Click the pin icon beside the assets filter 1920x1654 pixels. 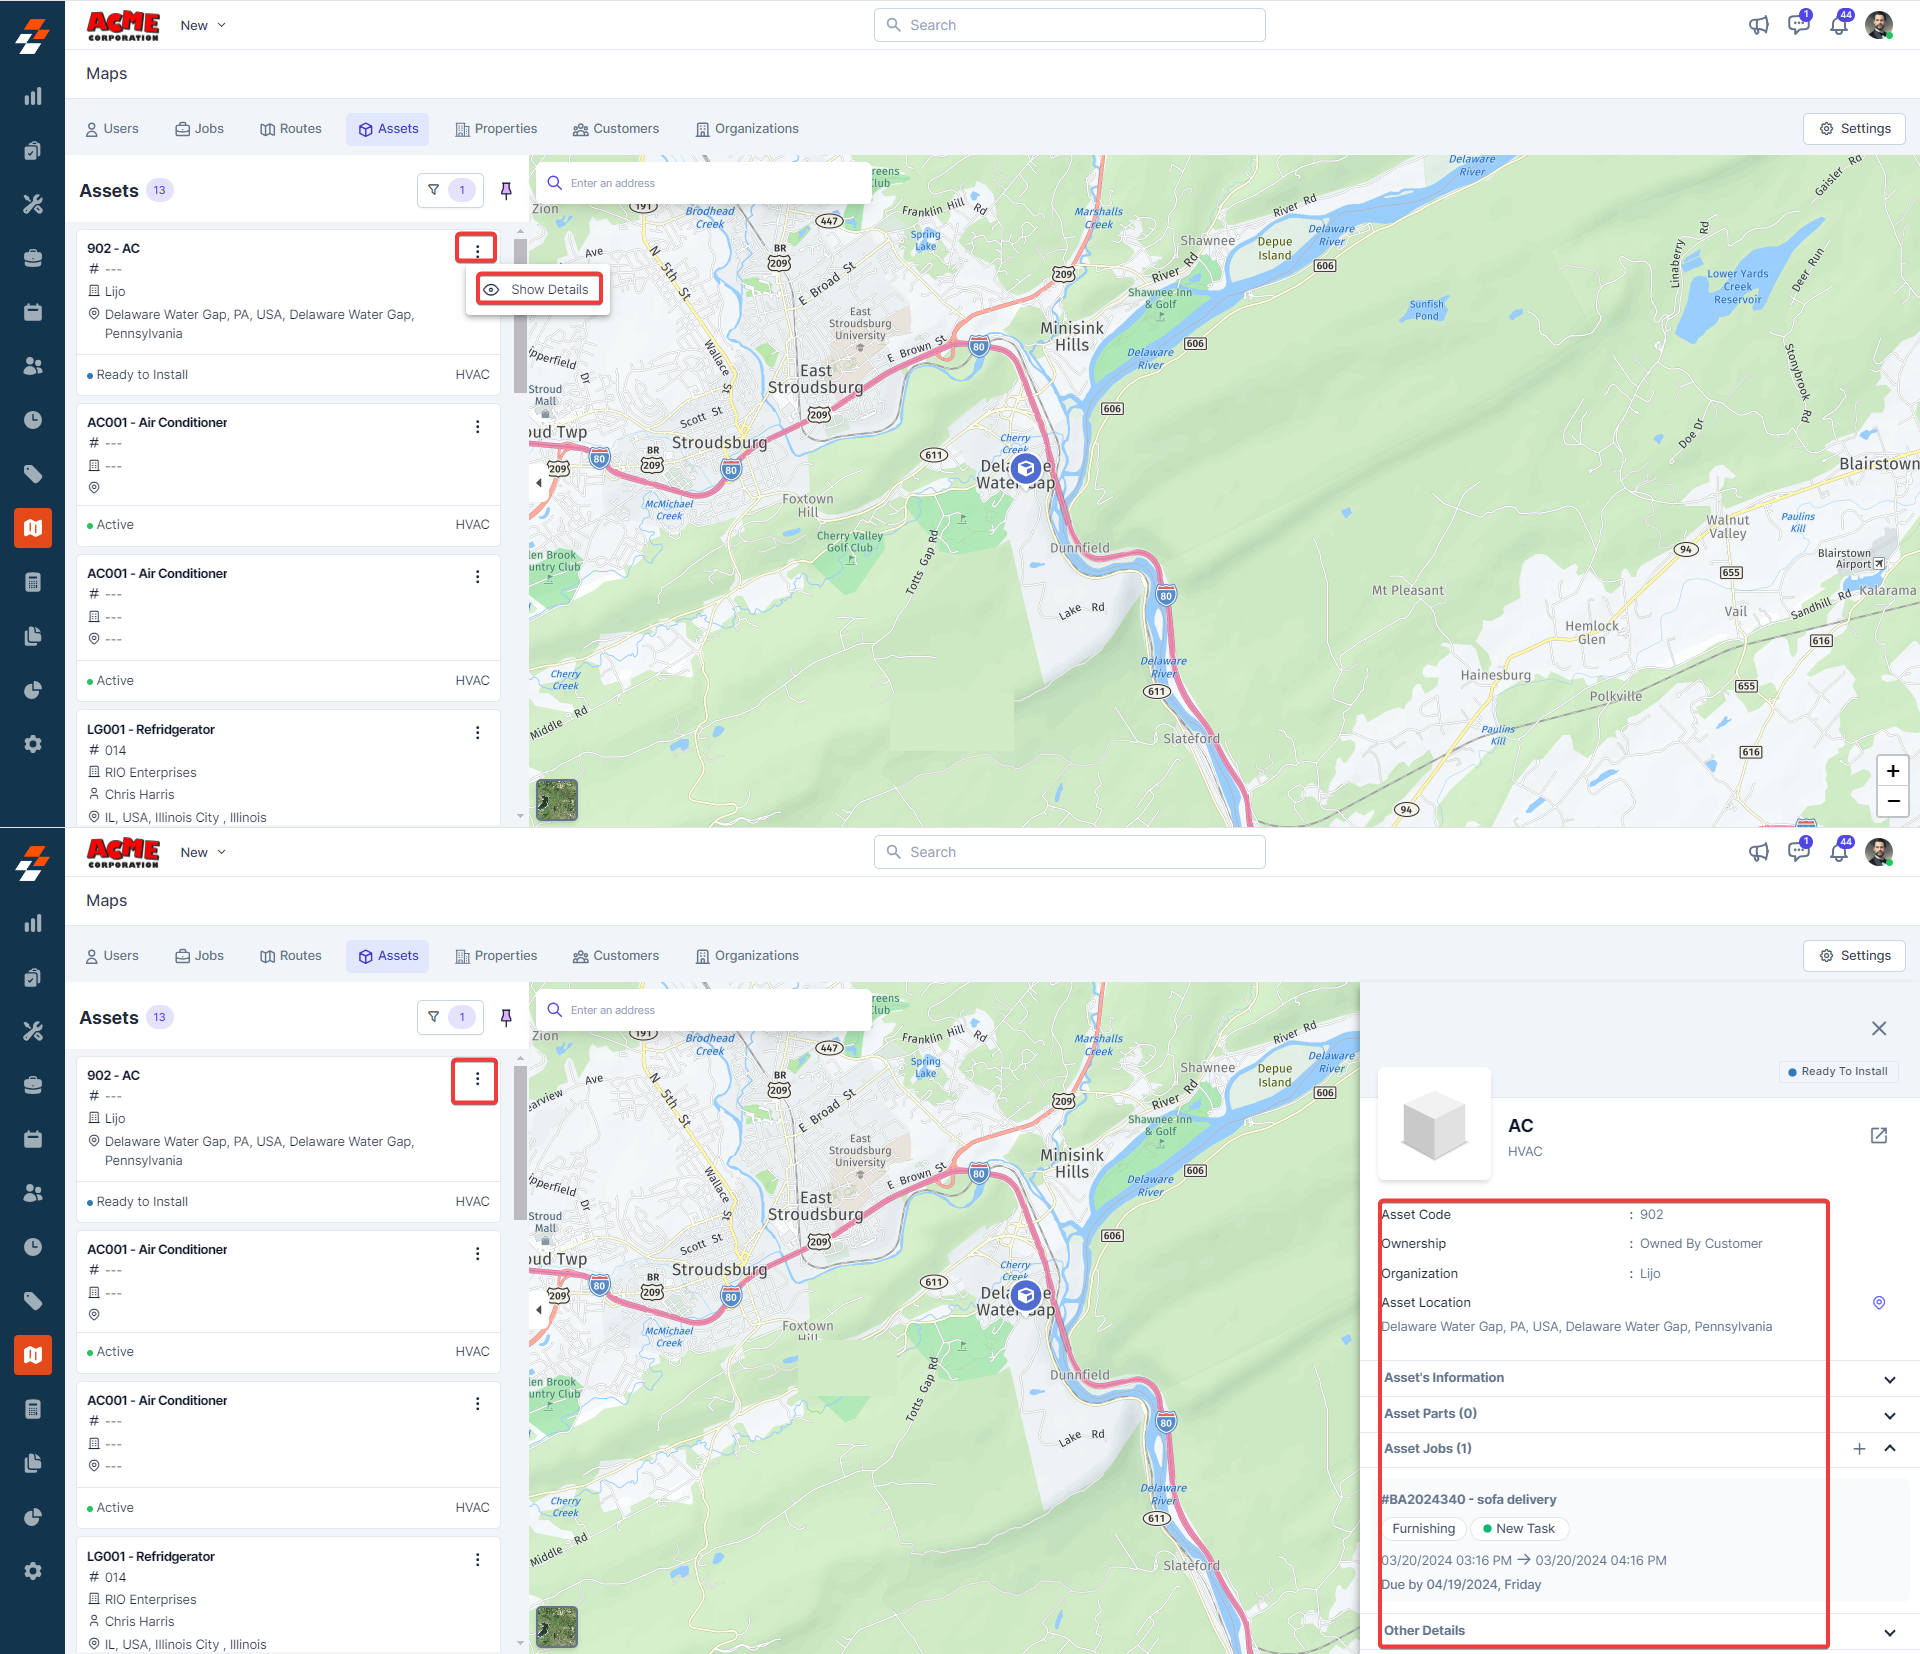[506, 190]
